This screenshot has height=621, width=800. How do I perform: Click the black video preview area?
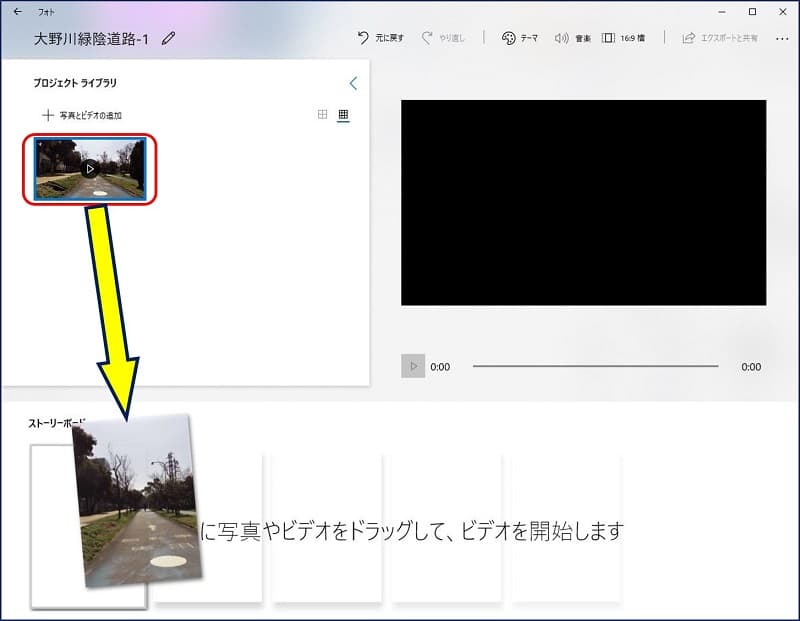coord(583,202)
